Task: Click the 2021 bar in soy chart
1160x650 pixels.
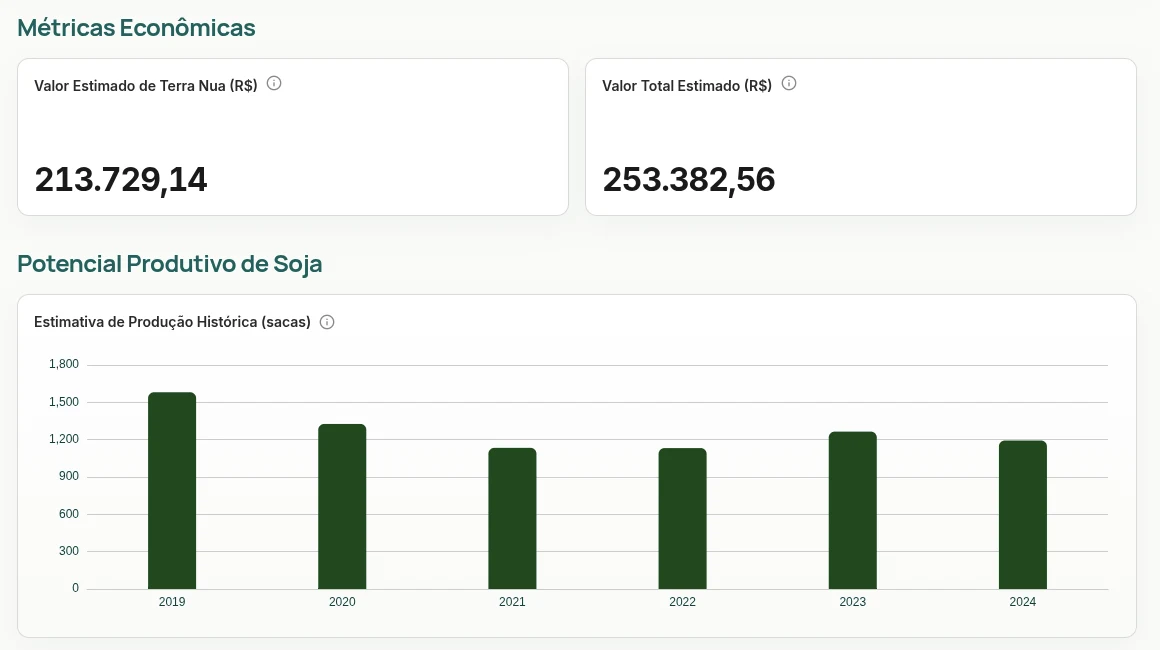Action: tap(512, 518)
